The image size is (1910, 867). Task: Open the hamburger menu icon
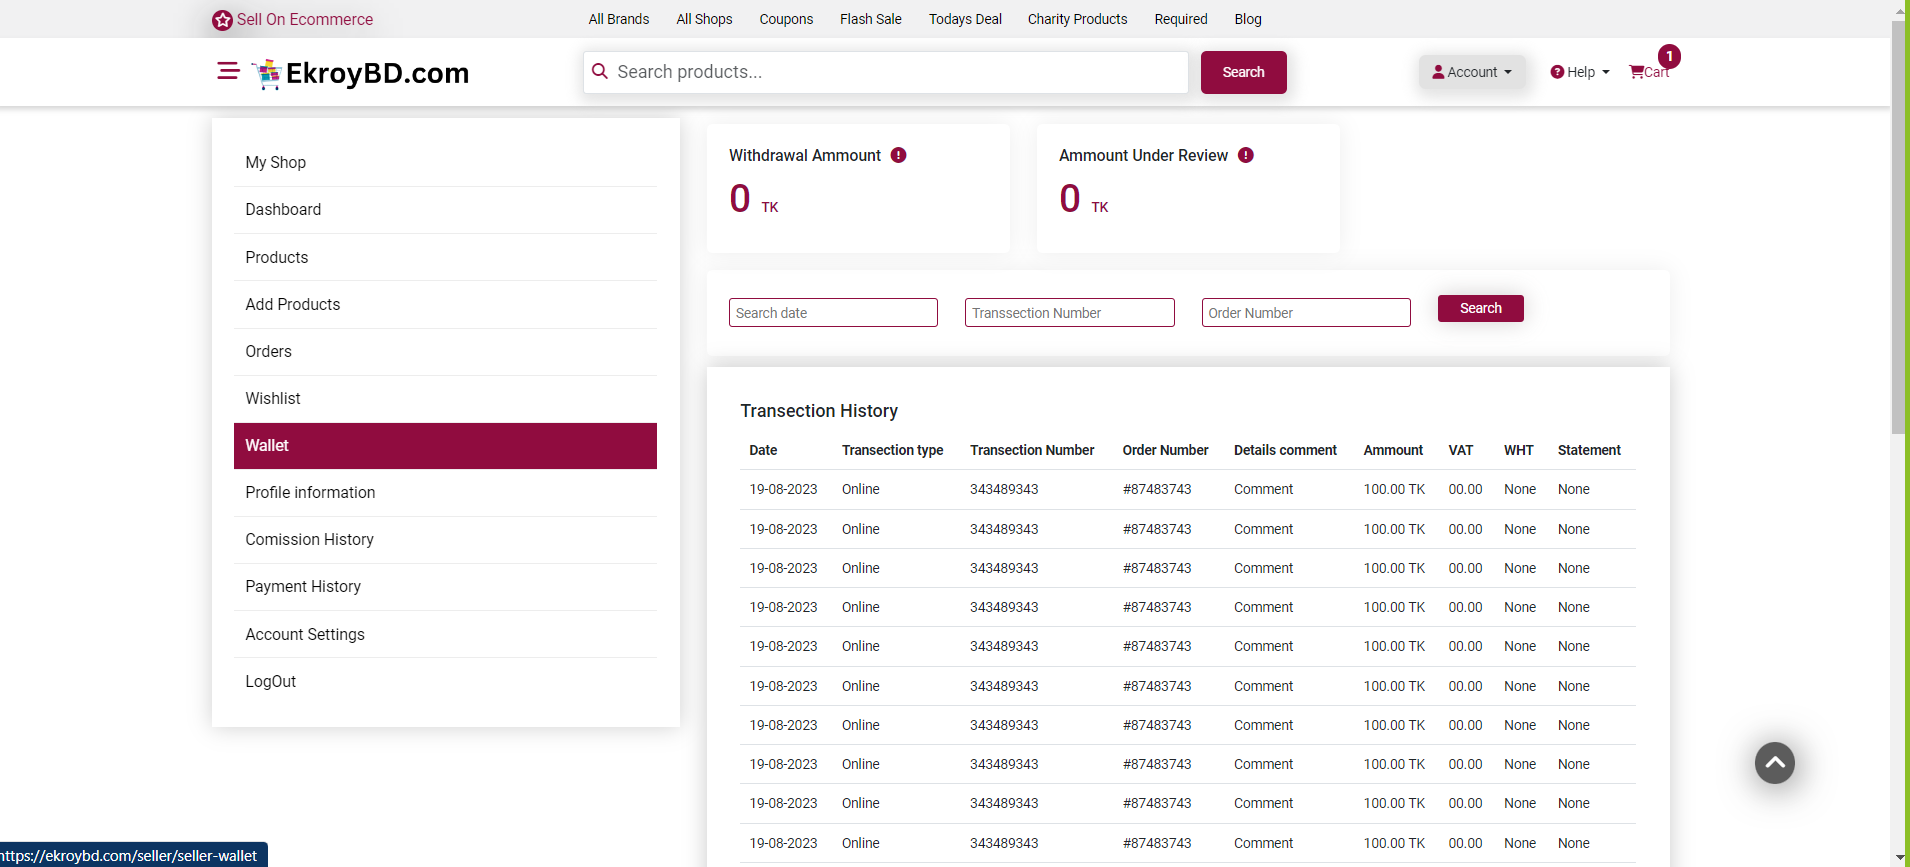pyautogui.click(x=228, y=71)
